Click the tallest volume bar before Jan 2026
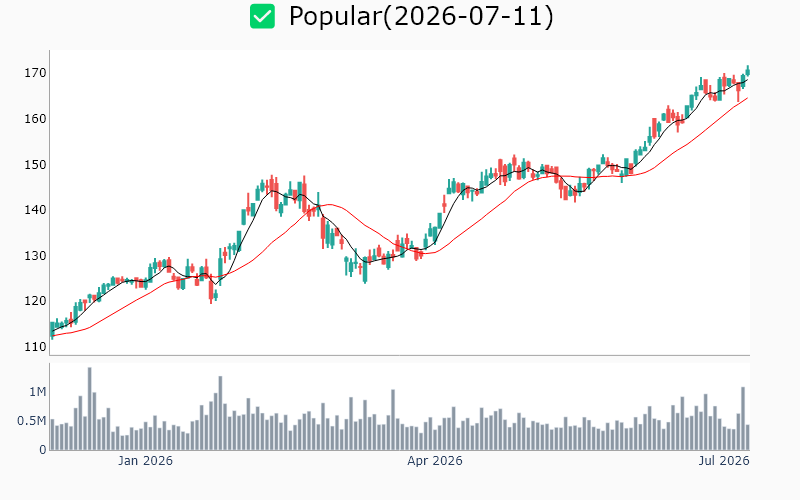Screen dimensions: 800x500 click(90, 409)
